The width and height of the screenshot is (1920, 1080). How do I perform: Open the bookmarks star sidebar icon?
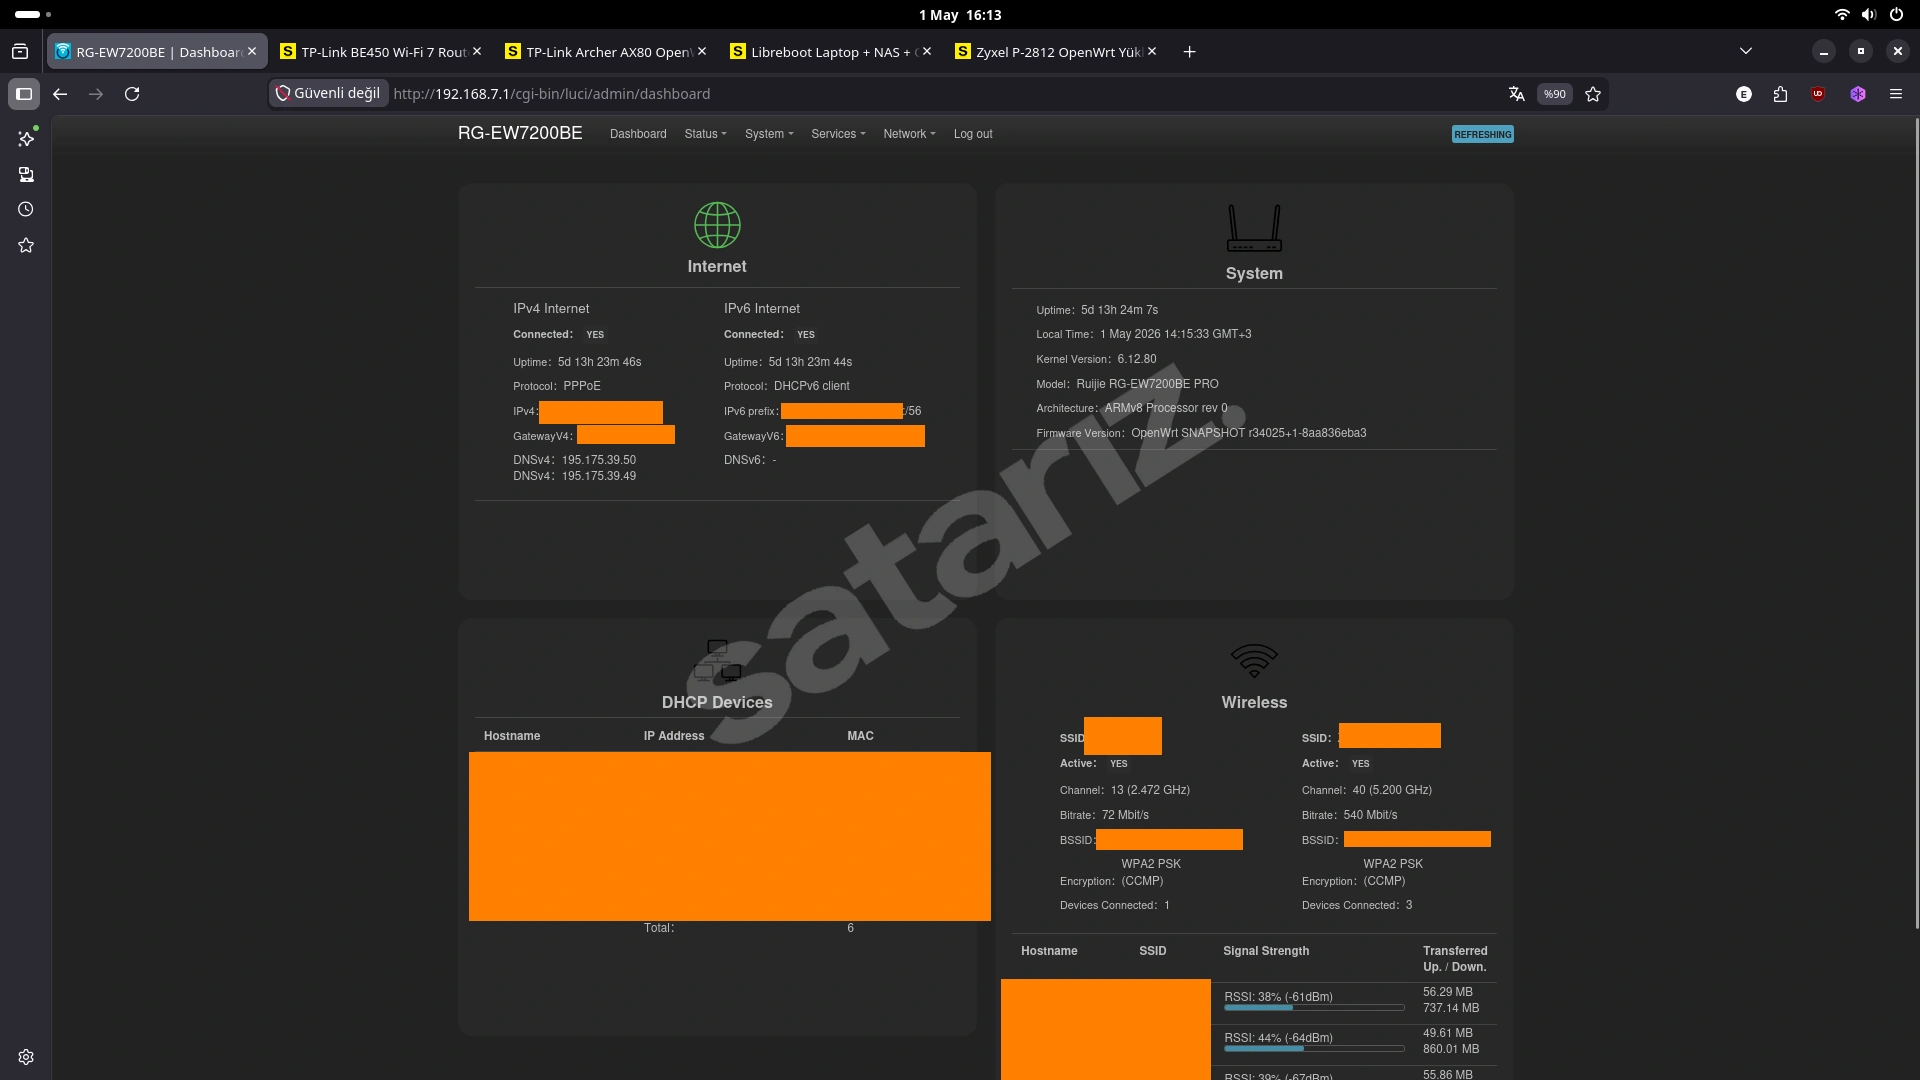(x=26, y=246)
